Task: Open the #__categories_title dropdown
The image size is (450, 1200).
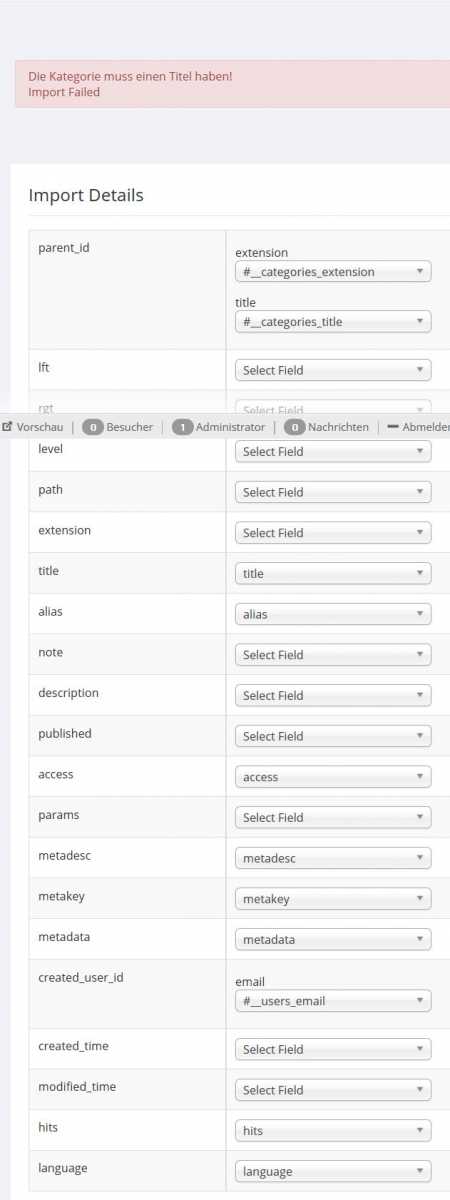Action: [x=333, y=322]
